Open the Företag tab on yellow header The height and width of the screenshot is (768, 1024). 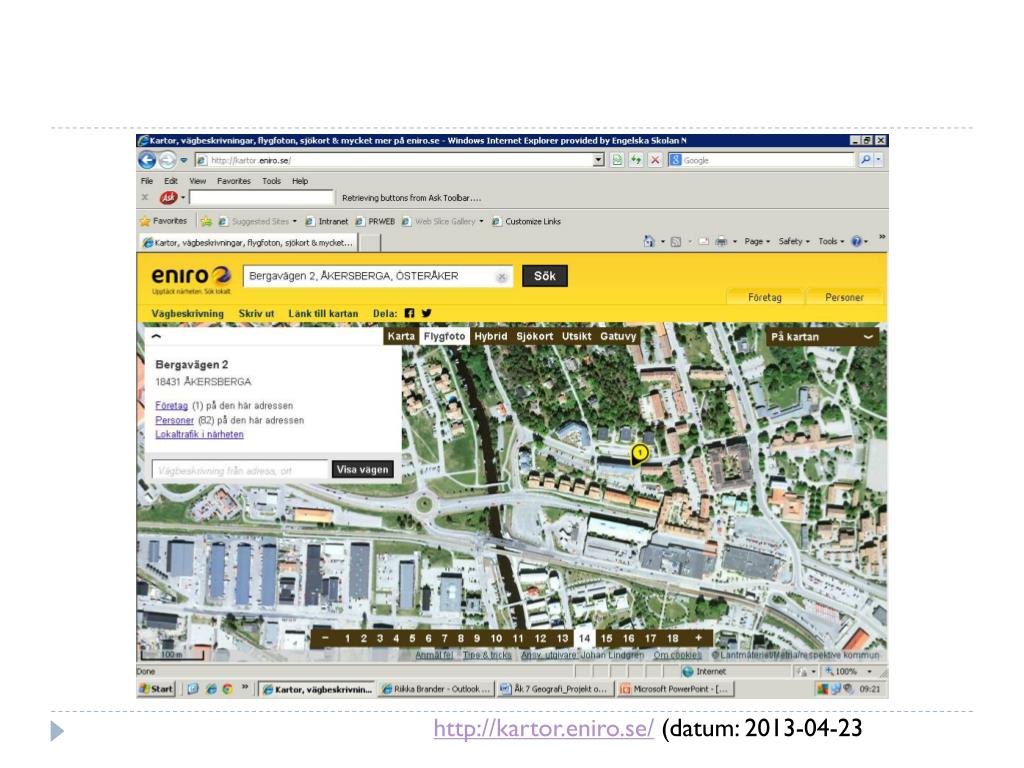[765, 297]
